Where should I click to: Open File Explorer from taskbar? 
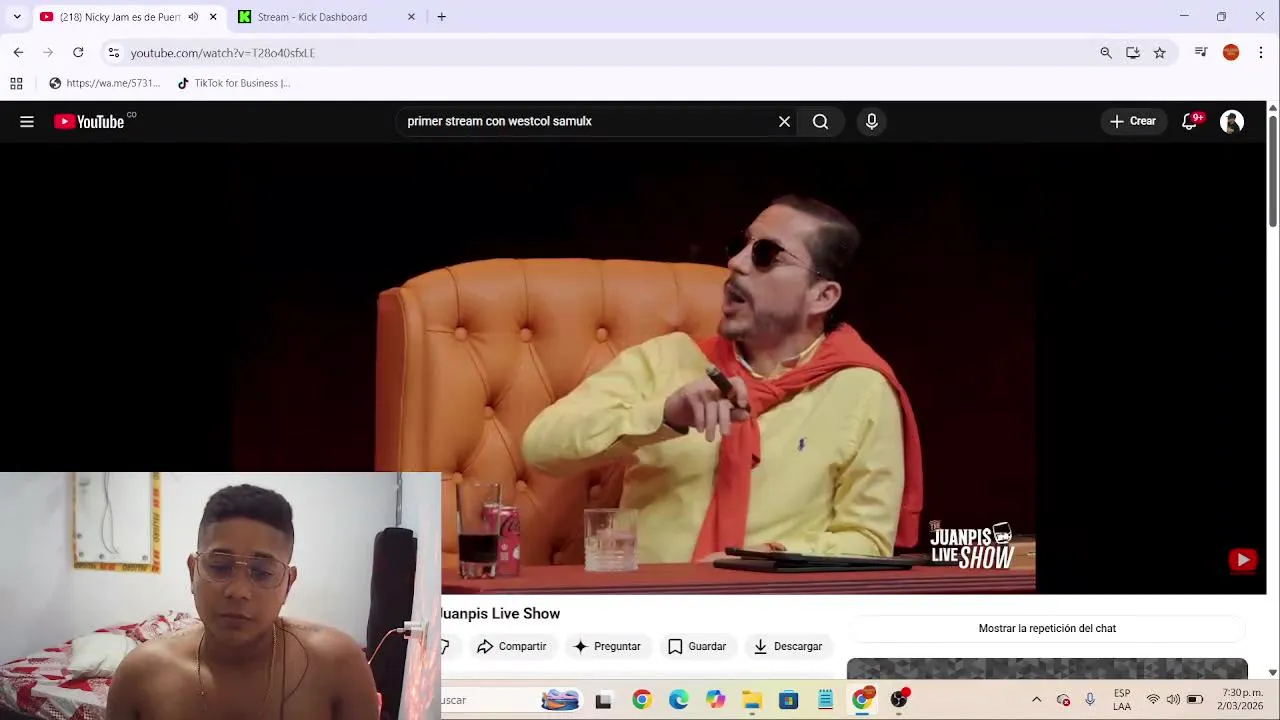[x=752, y=700]
